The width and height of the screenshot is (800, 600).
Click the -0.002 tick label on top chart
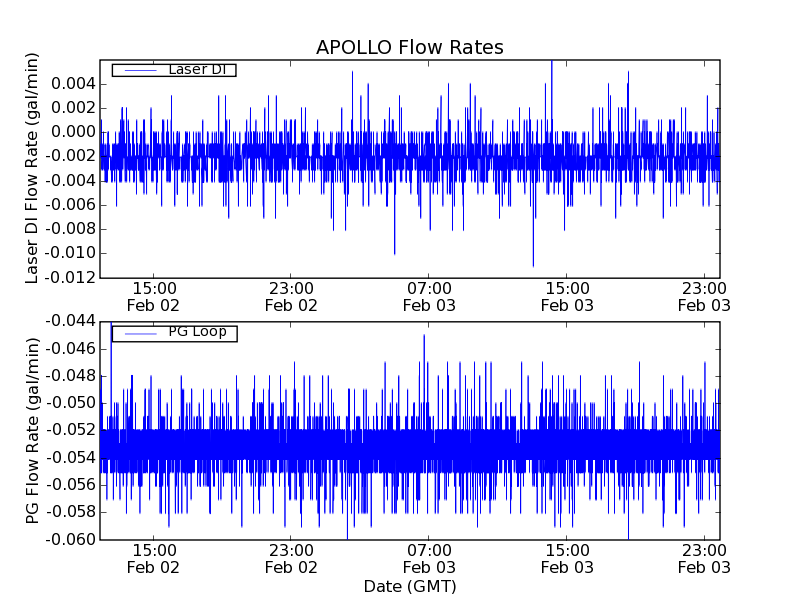(70, 156)
